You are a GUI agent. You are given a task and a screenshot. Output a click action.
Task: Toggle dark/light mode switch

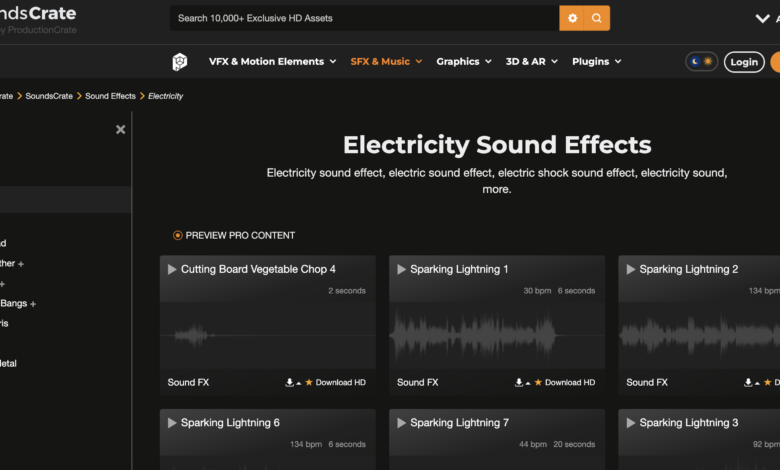(701, 62)
